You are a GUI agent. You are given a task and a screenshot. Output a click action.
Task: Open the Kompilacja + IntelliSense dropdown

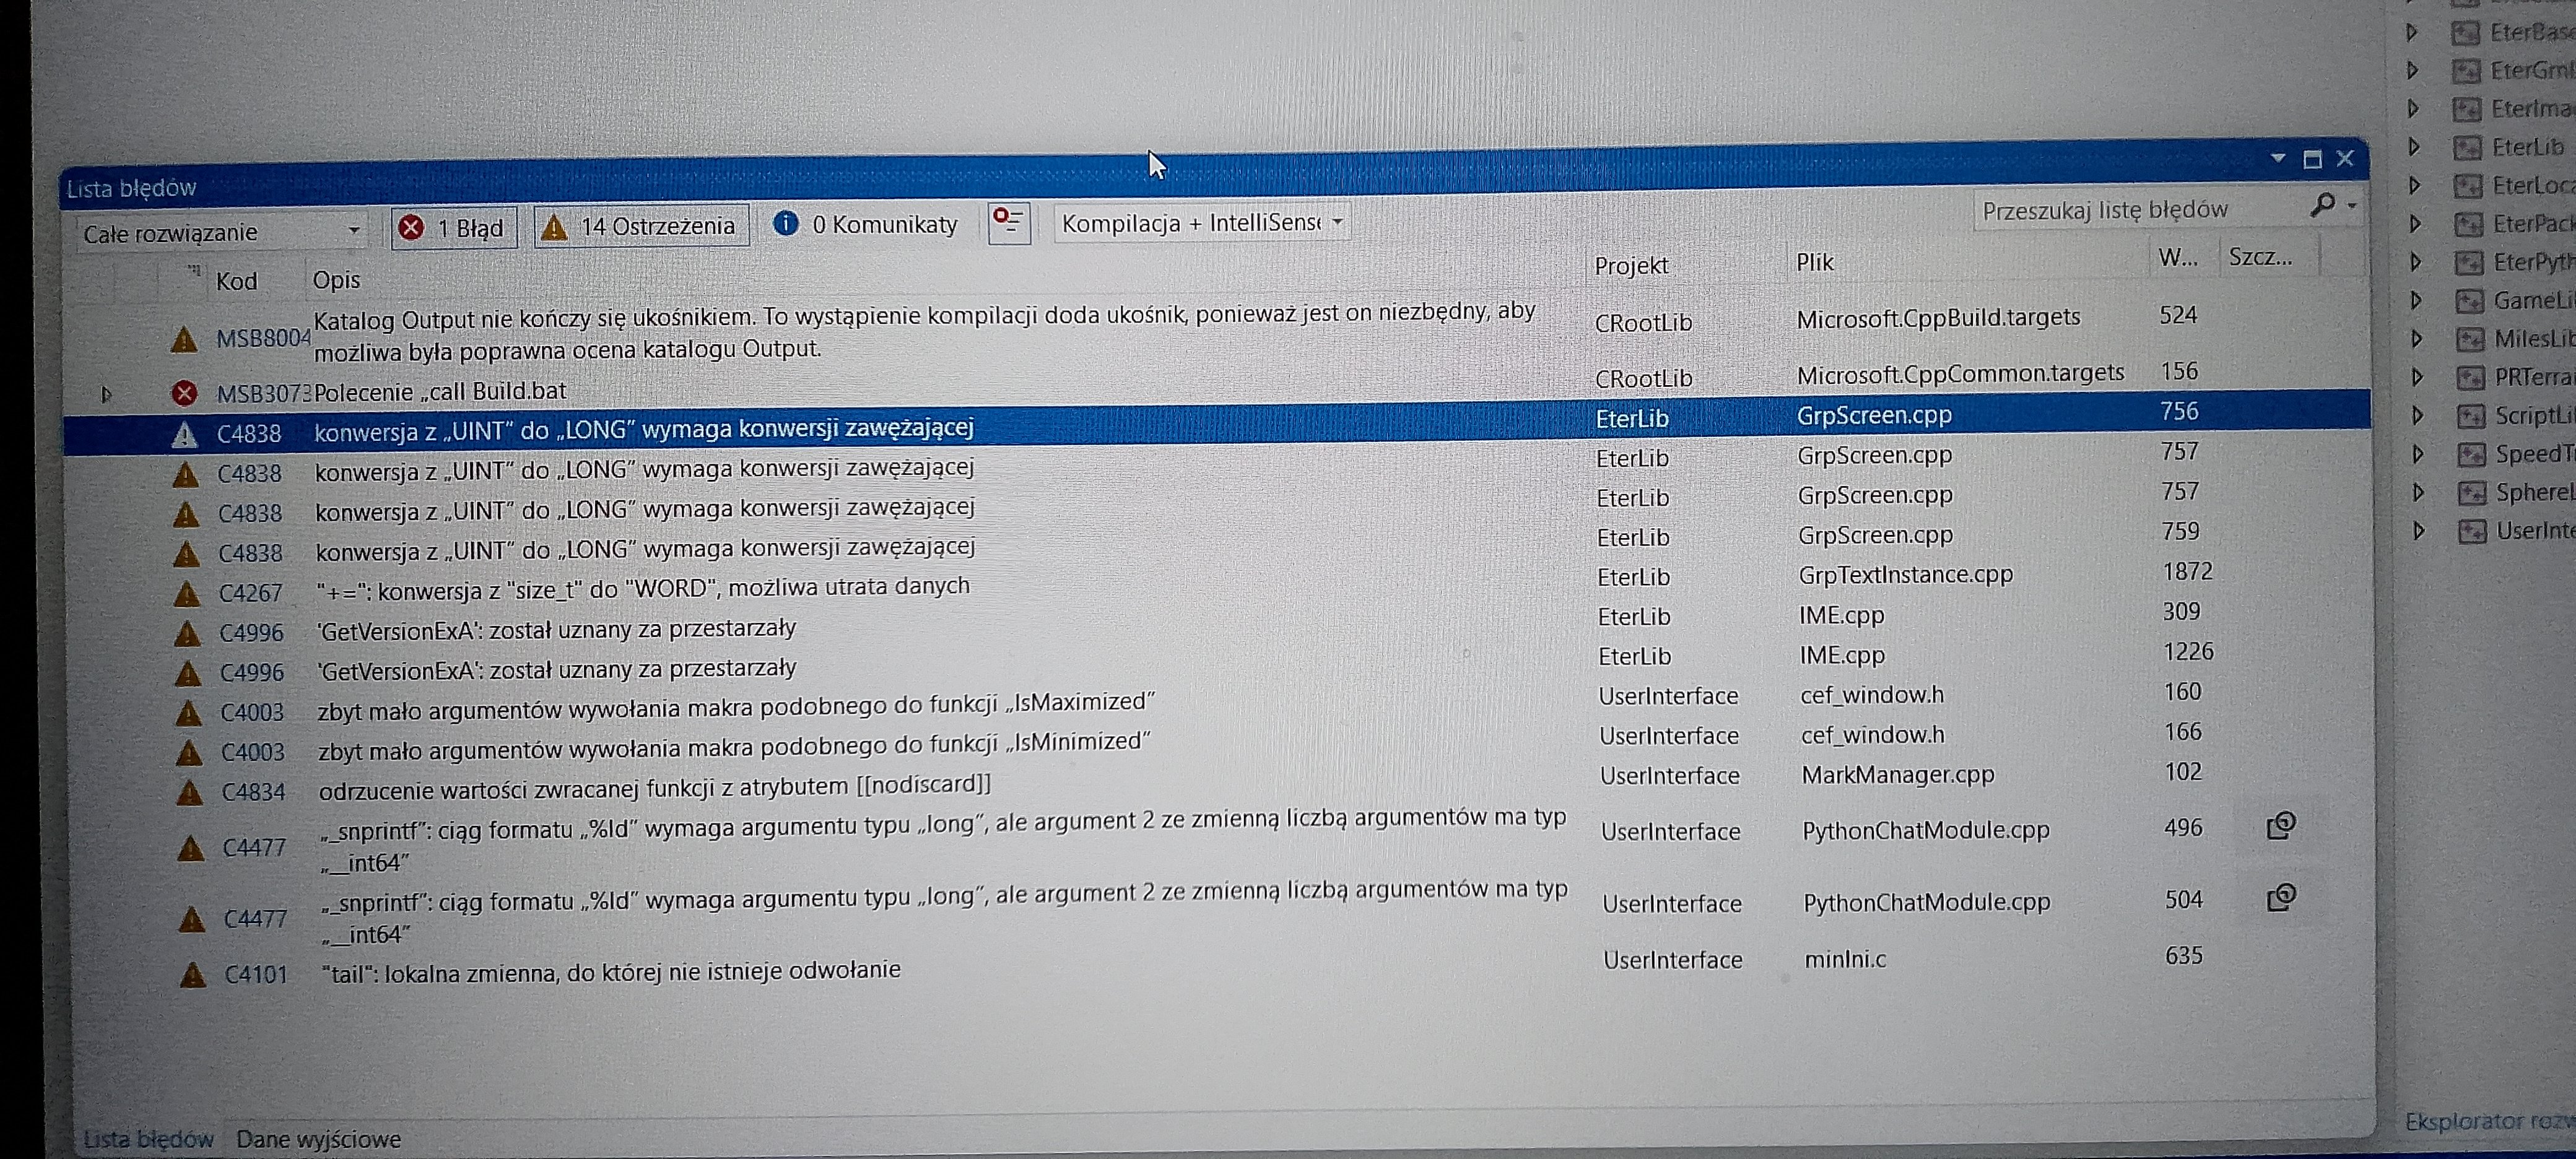[x=1201, y=223]
